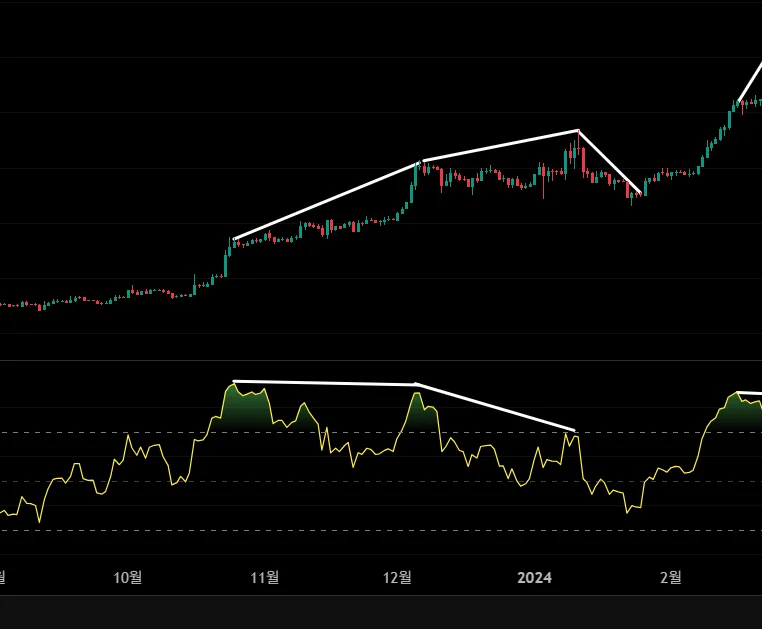Image resolution: width=762 pixels, height=629 pixels.
Task: Click the 11월 label on the time axis
Action: pyautogui.click(x=264, y=577)
